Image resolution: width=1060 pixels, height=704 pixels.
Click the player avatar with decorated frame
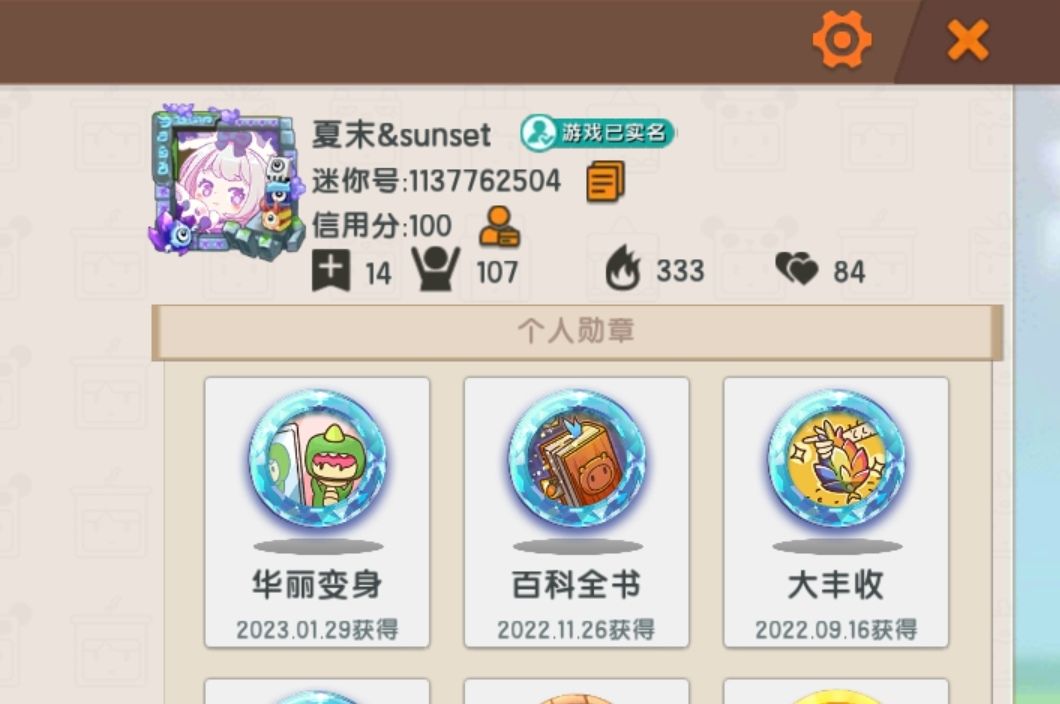click(226, 180)
